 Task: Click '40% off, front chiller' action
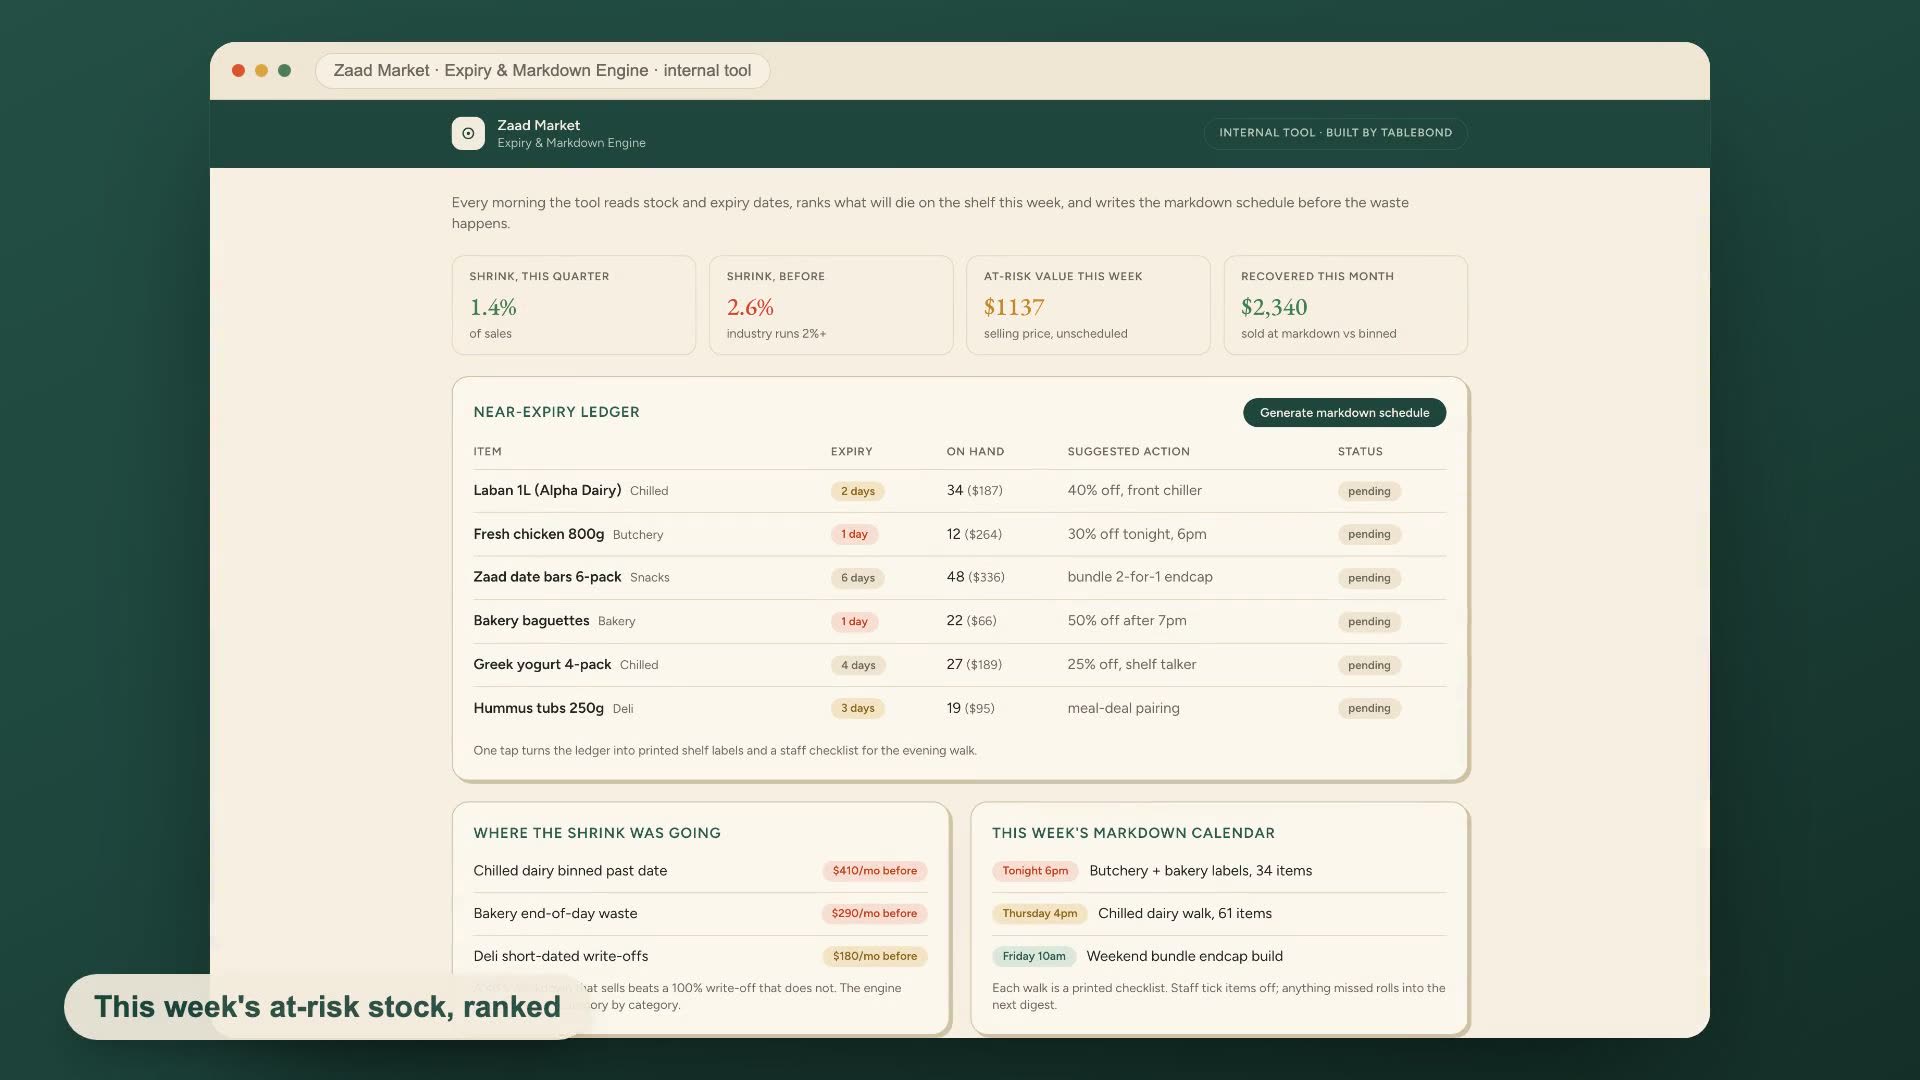coord(1134,491)
